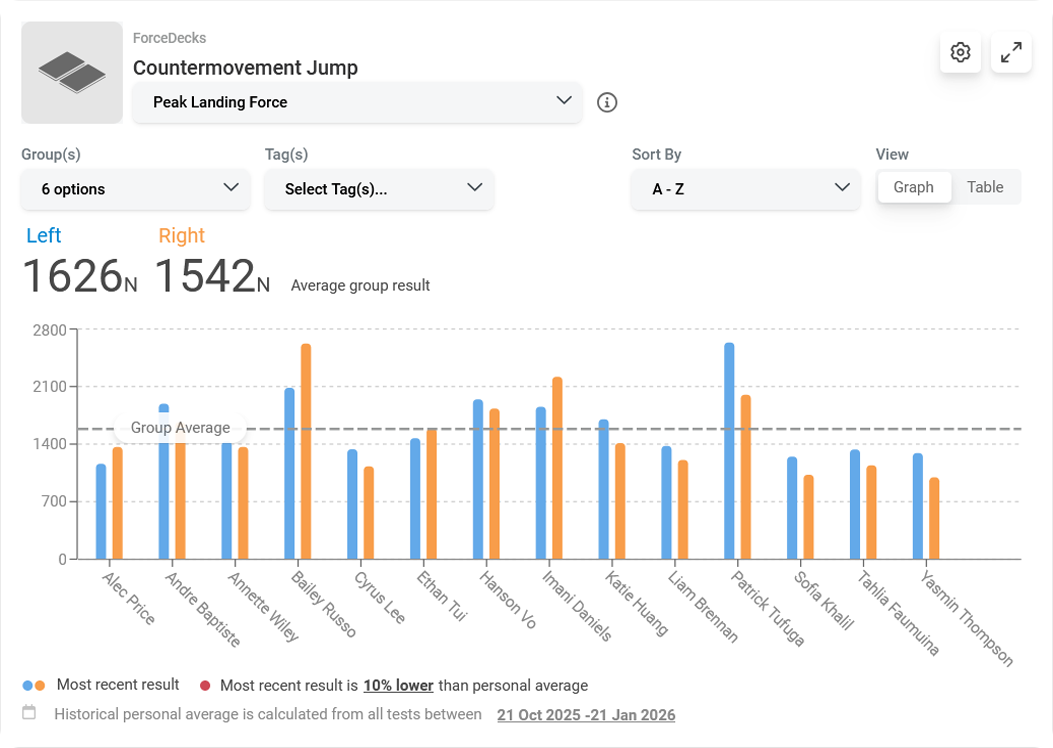
Task: Click the red legend dot
Action: 205,686
